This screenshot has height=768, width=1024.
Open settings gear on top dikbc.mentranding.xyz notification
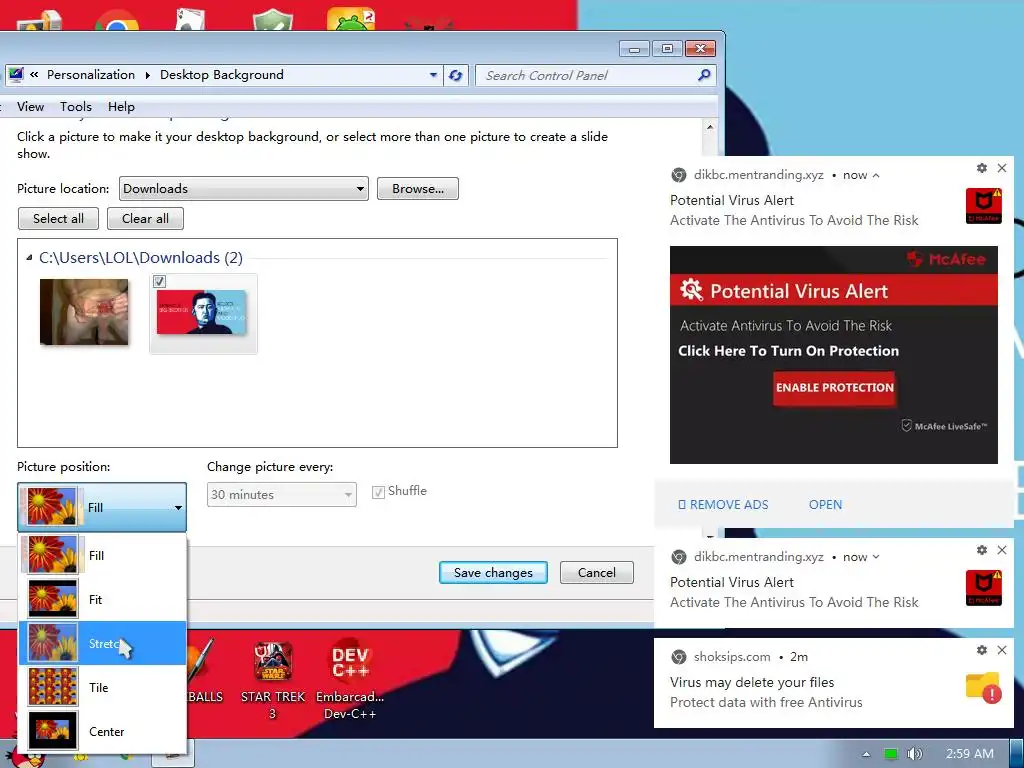pyautogui.click(x=982, y=168)
